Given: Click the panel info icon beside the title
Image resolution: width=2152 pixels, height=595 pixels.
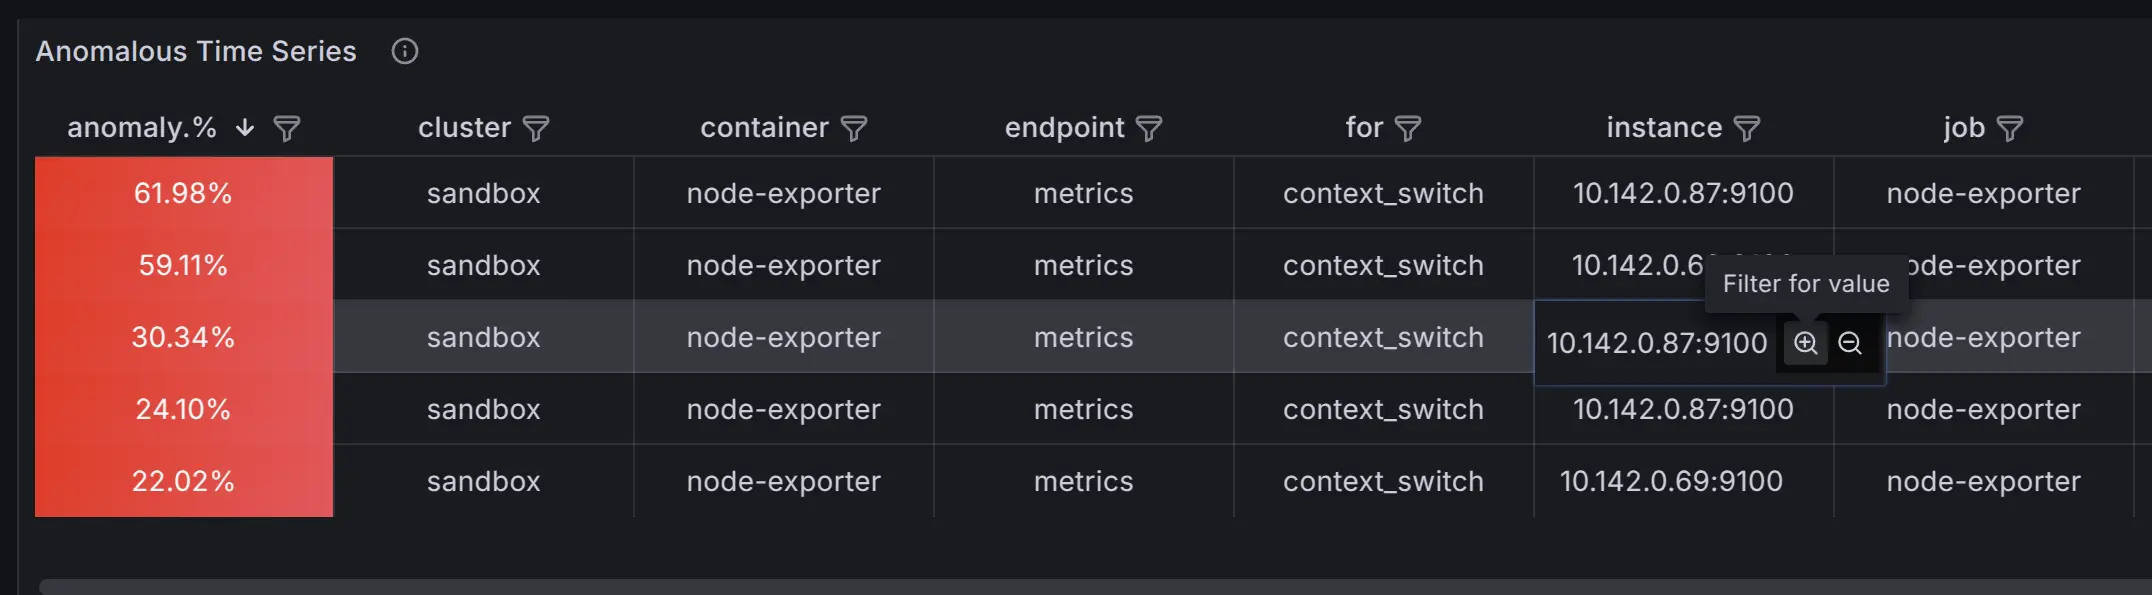Looking at the screenshot, I should click(x=404, y=51).
